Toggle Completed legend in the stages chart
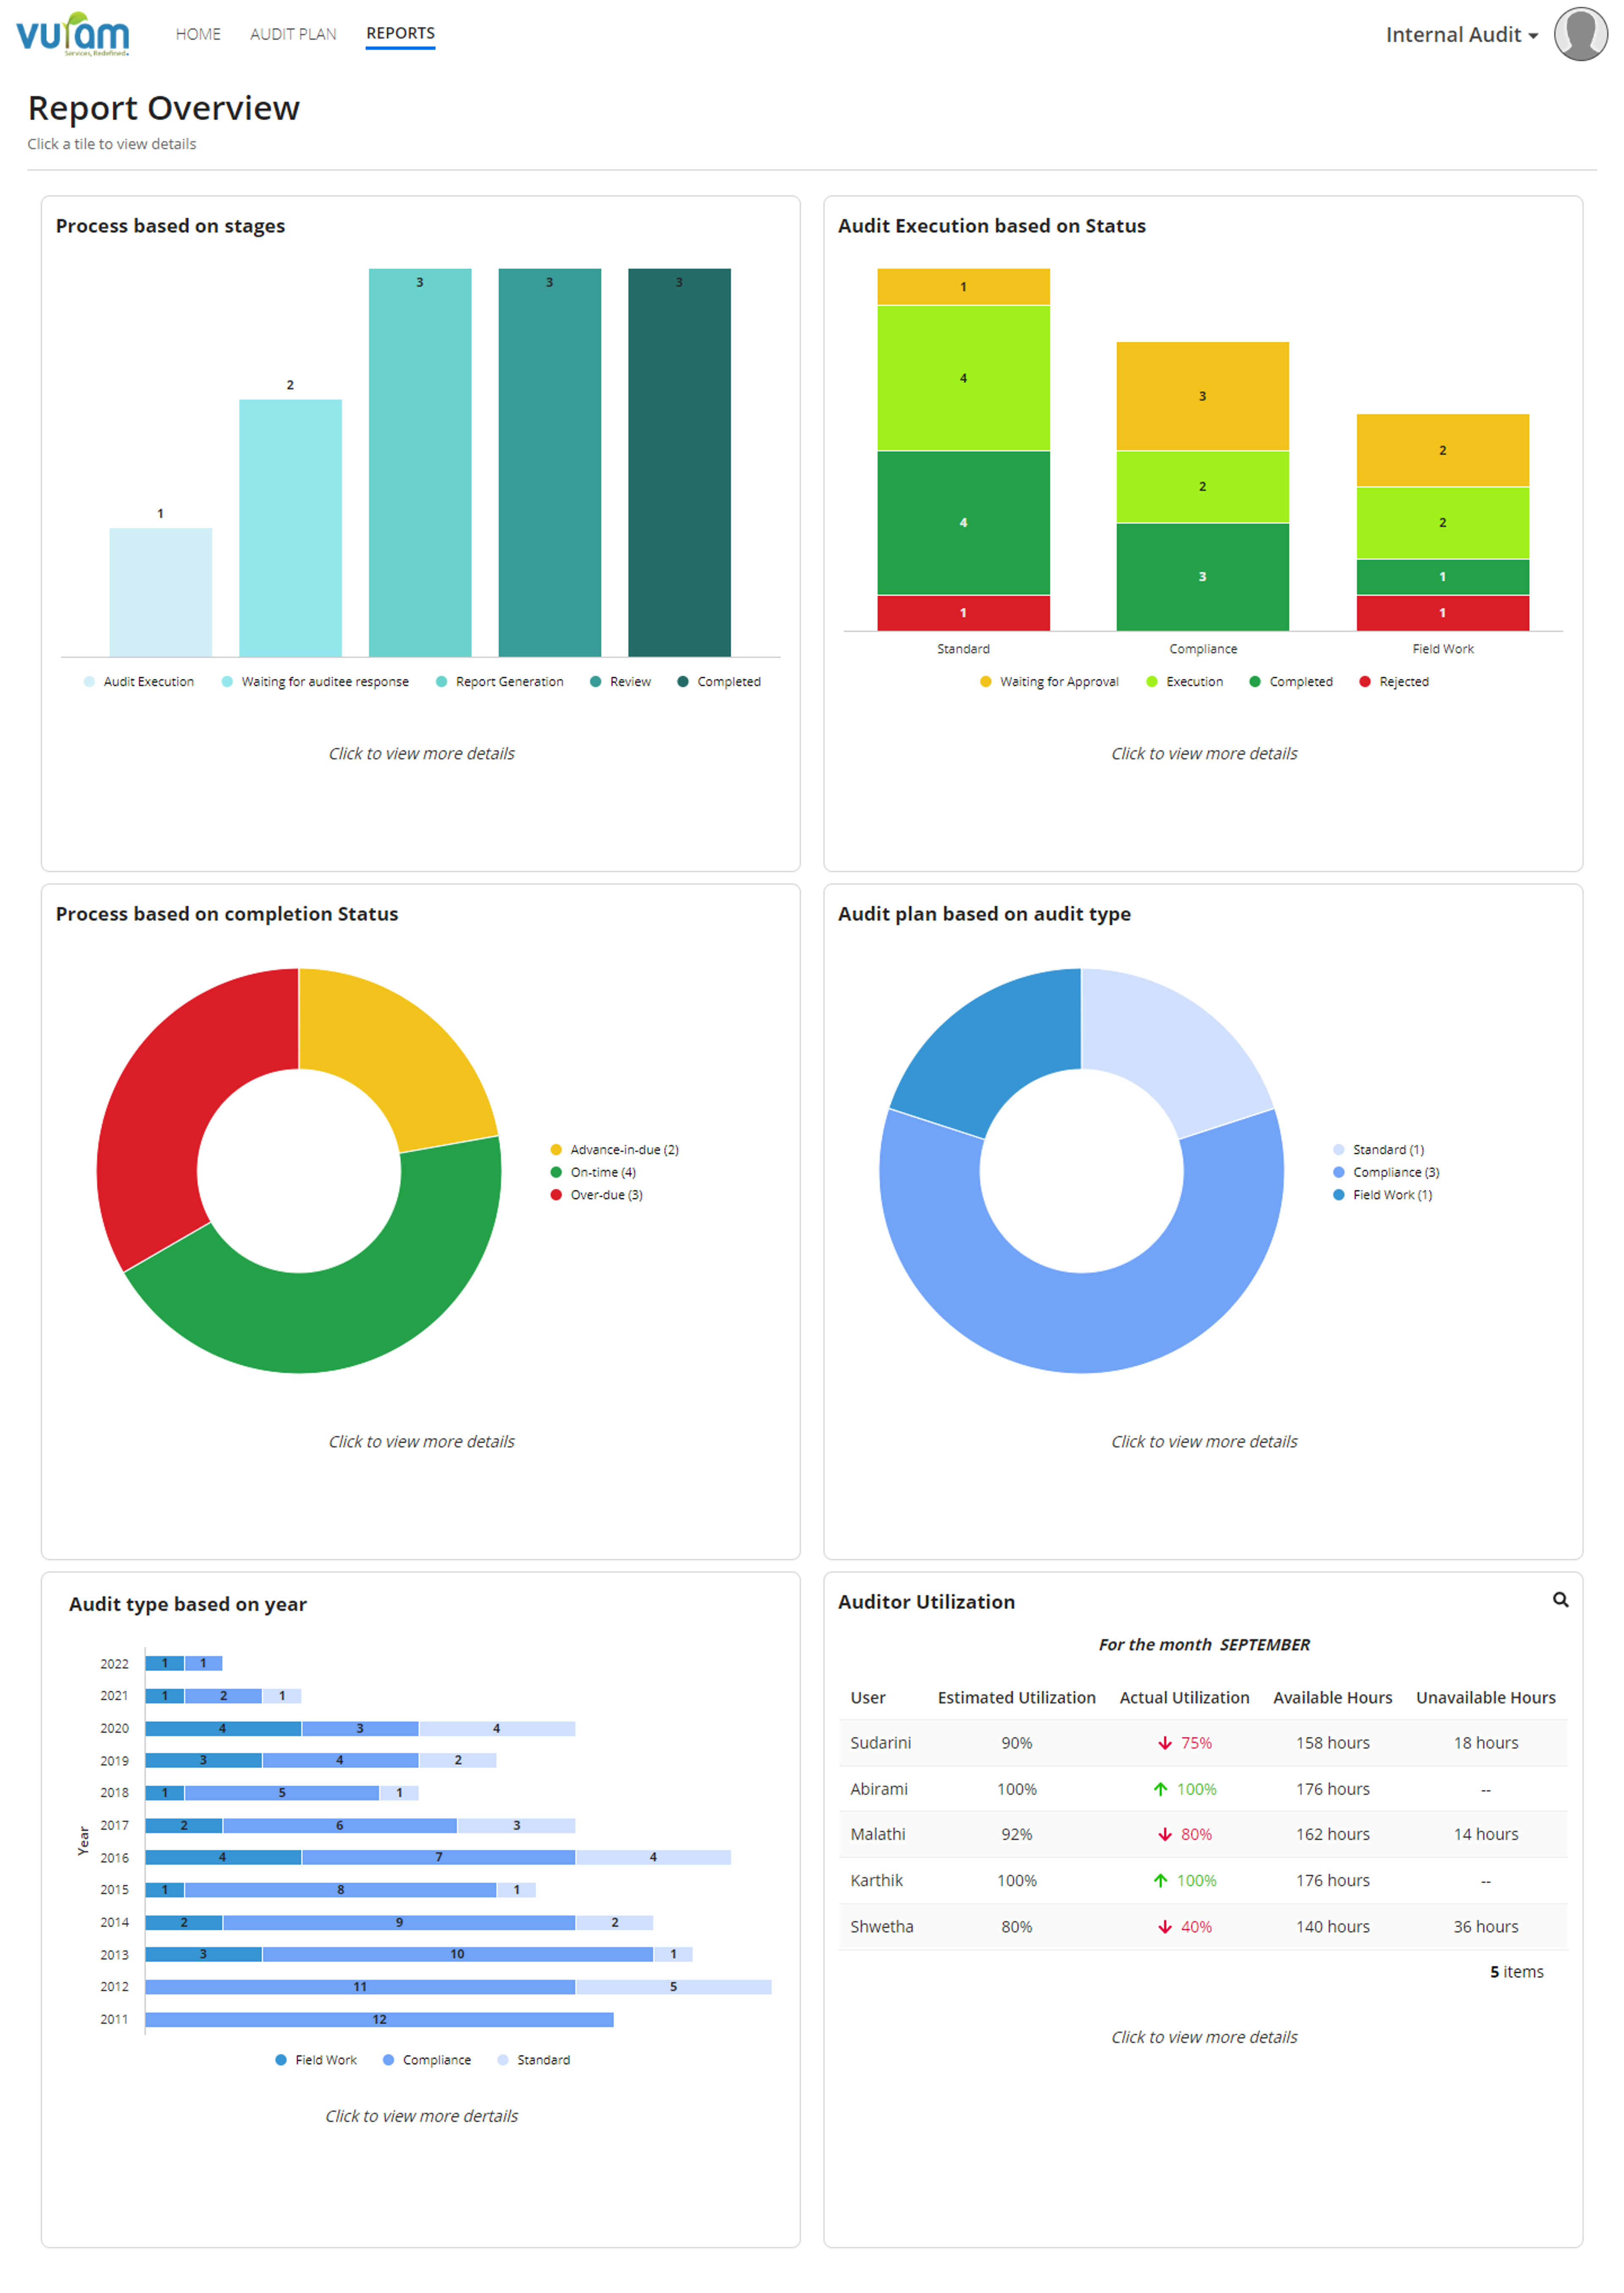 (x=719, y=681)
